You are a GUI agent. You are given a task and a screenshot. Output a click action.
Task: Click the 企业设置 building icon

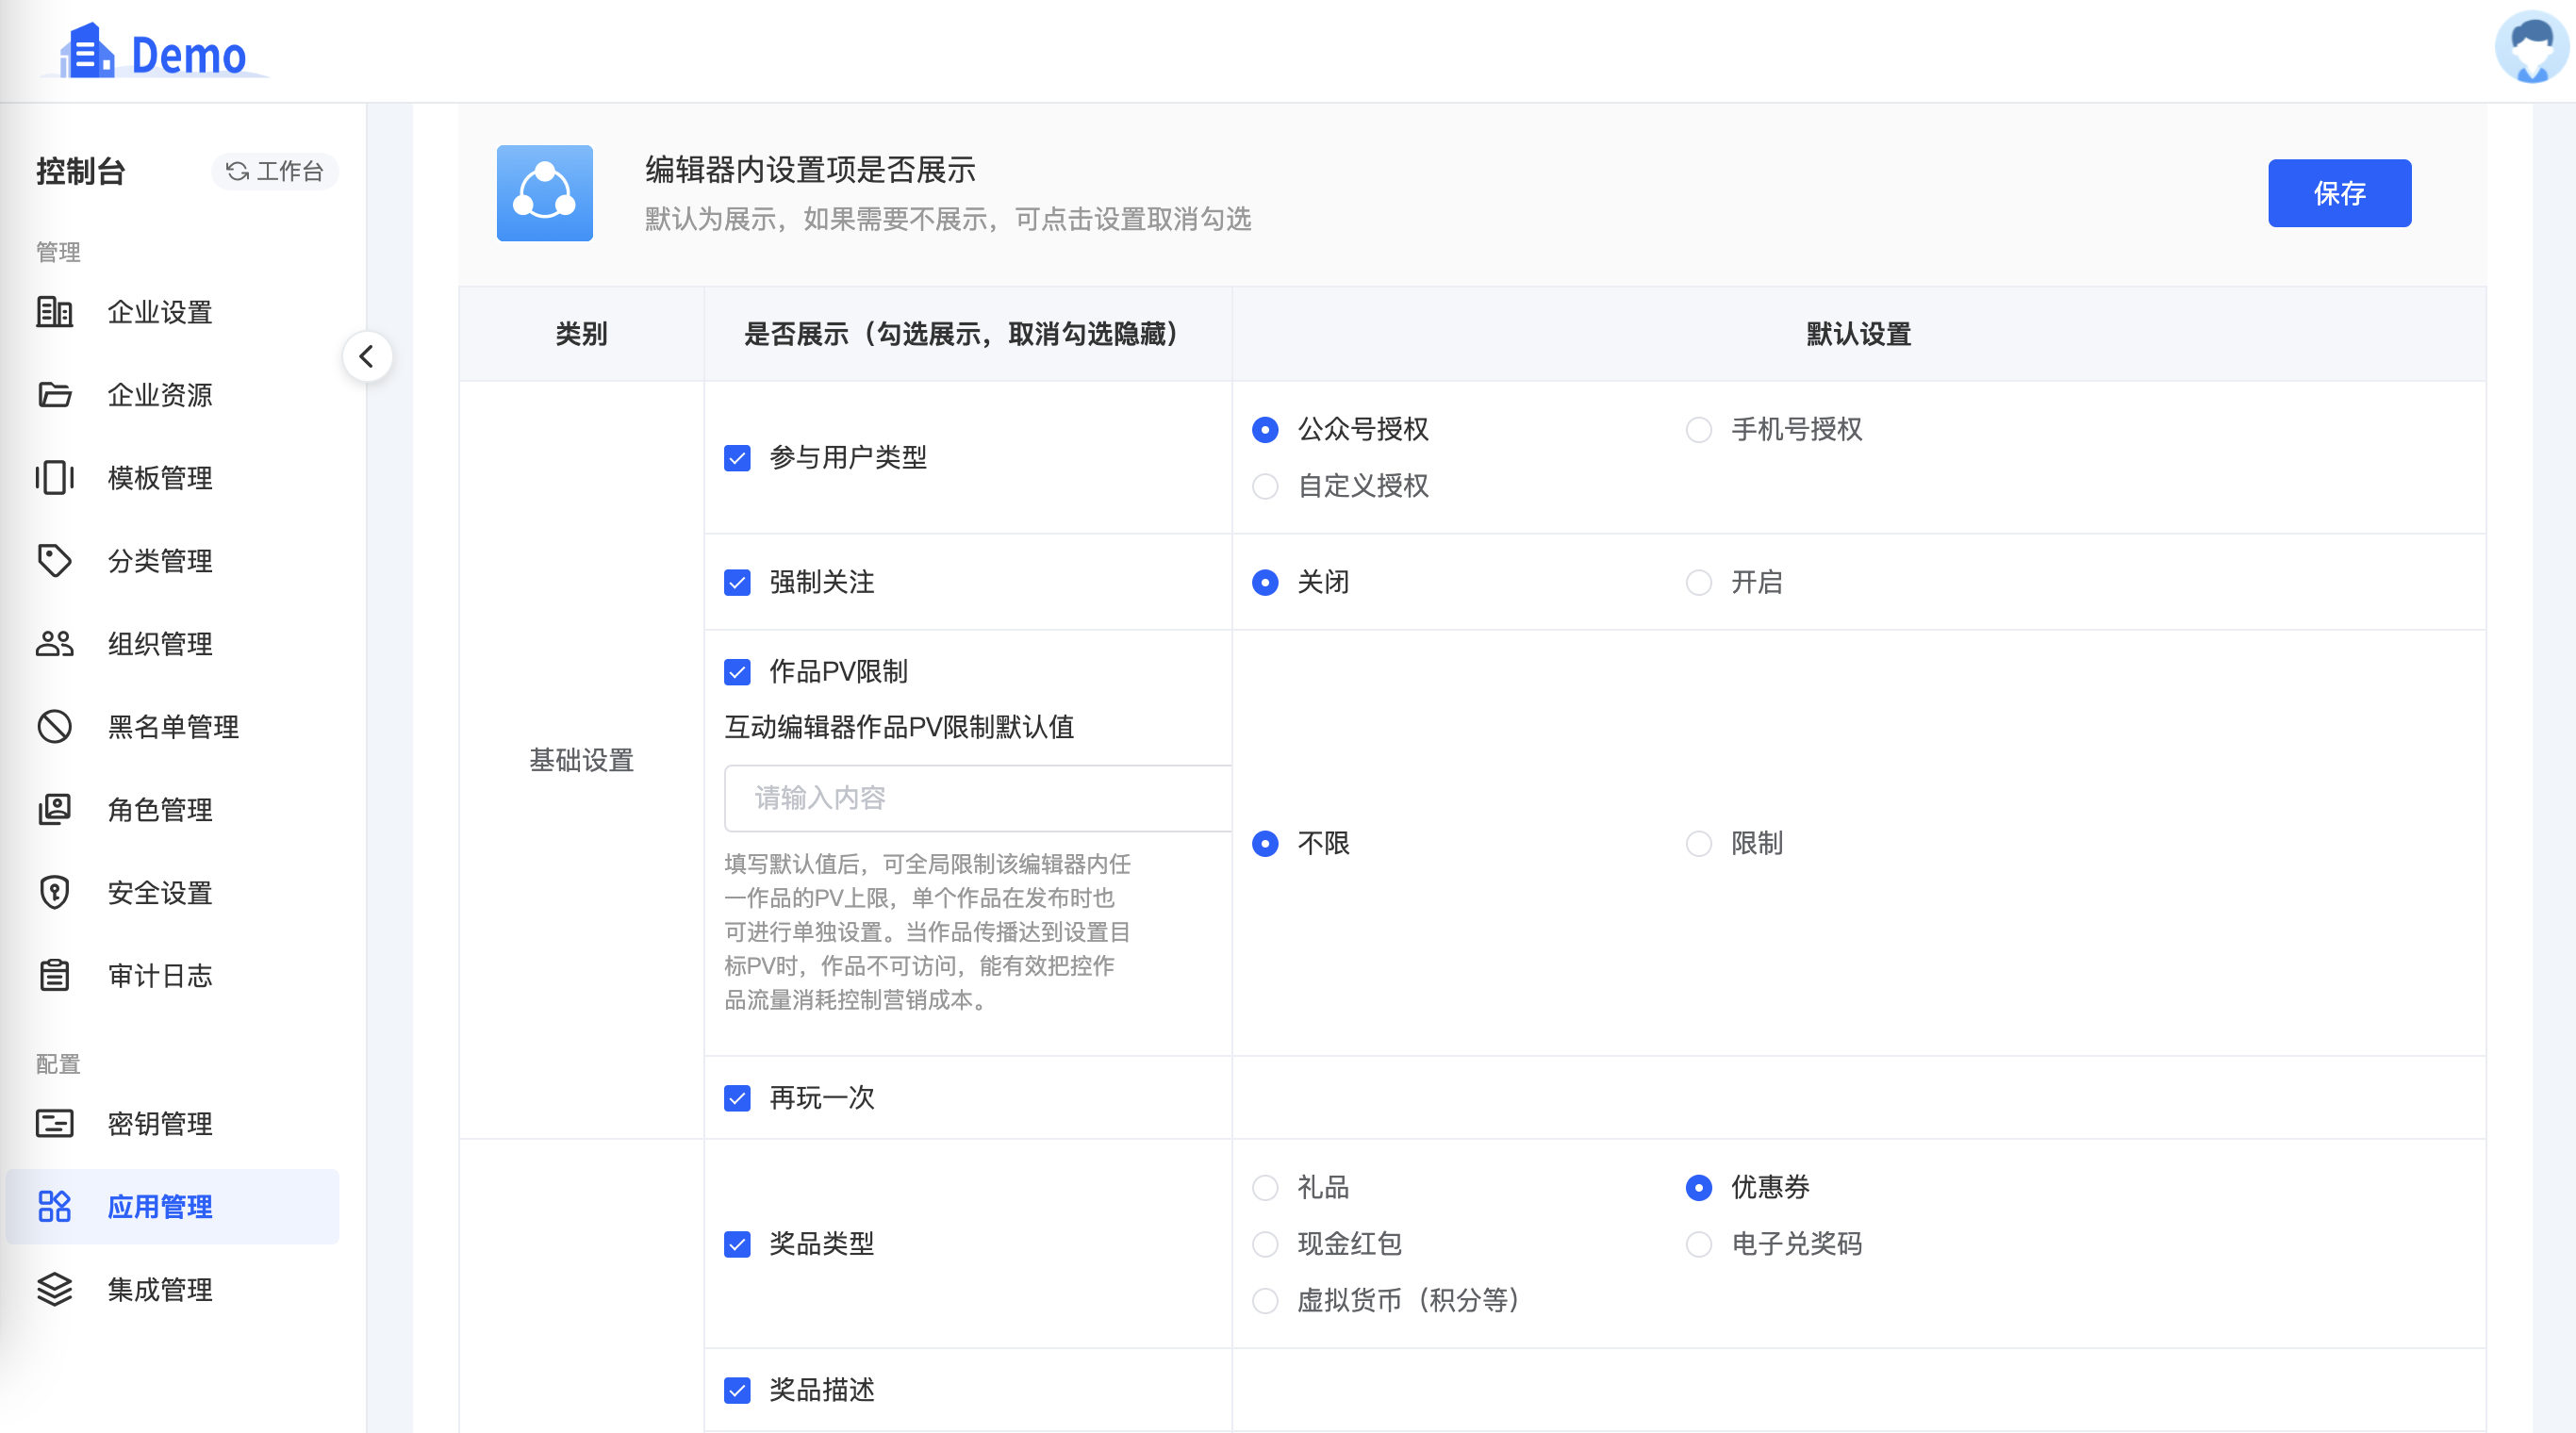coord(55,312)
